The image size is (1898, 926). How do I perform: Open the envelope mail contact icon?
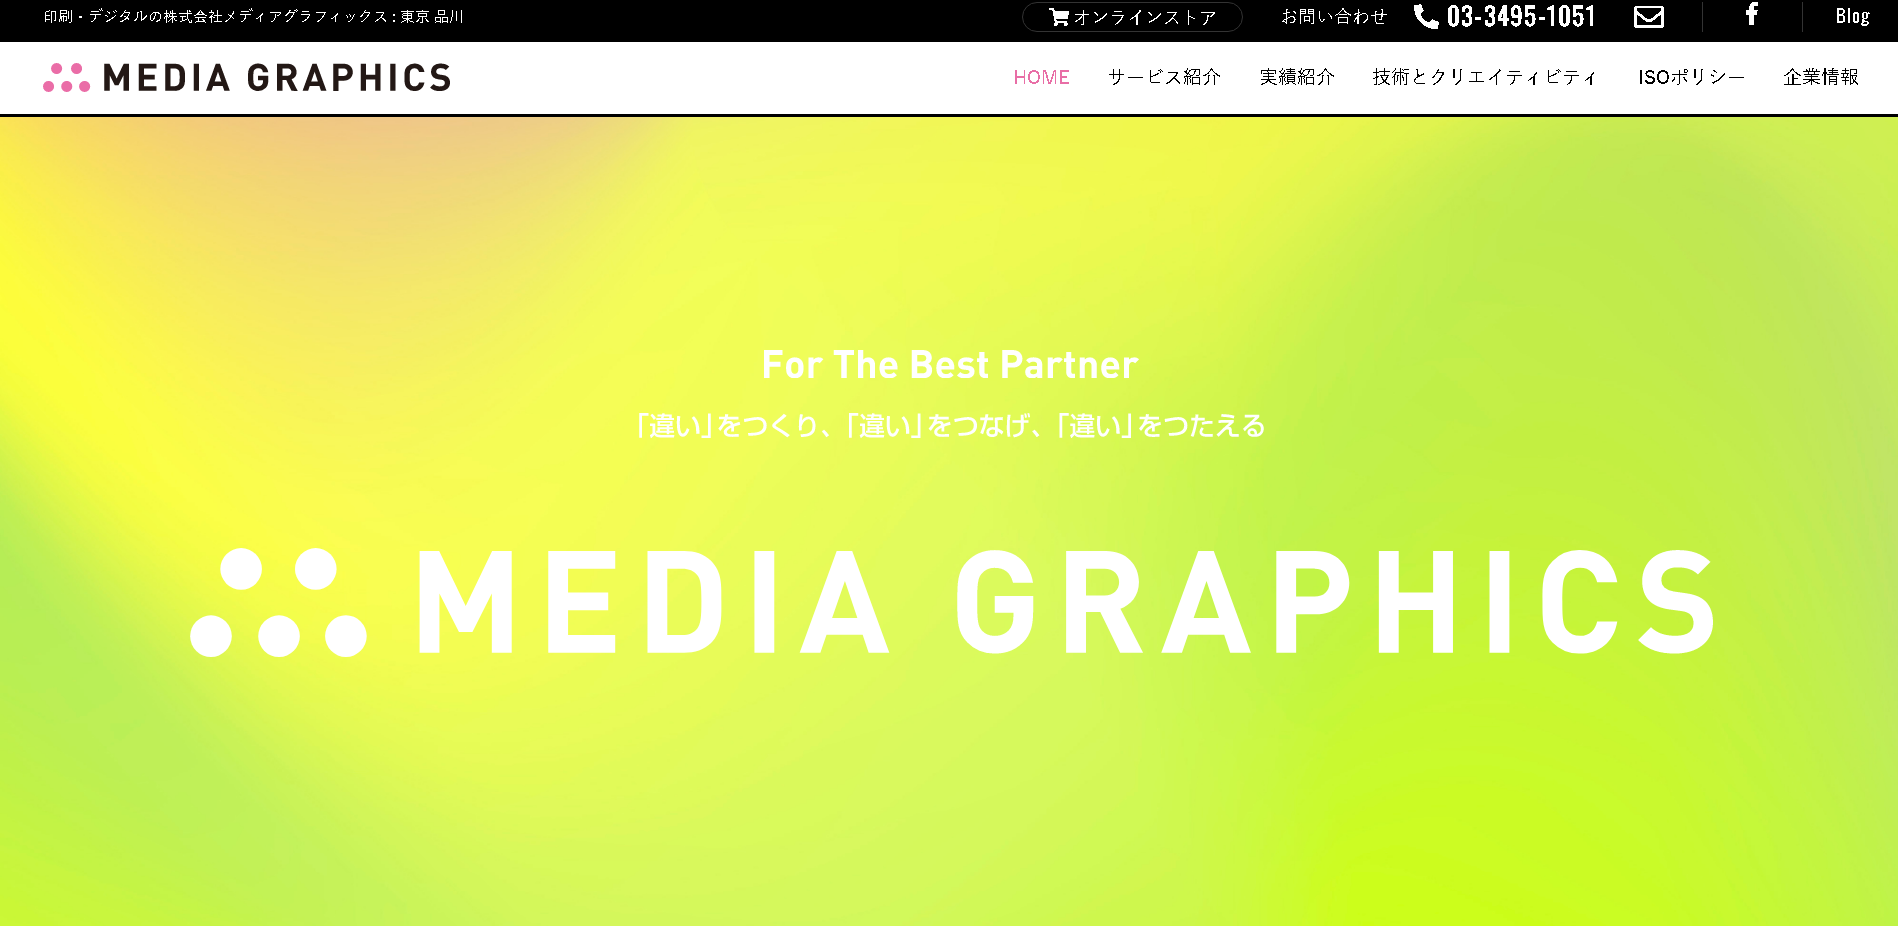coord(1649,17)
